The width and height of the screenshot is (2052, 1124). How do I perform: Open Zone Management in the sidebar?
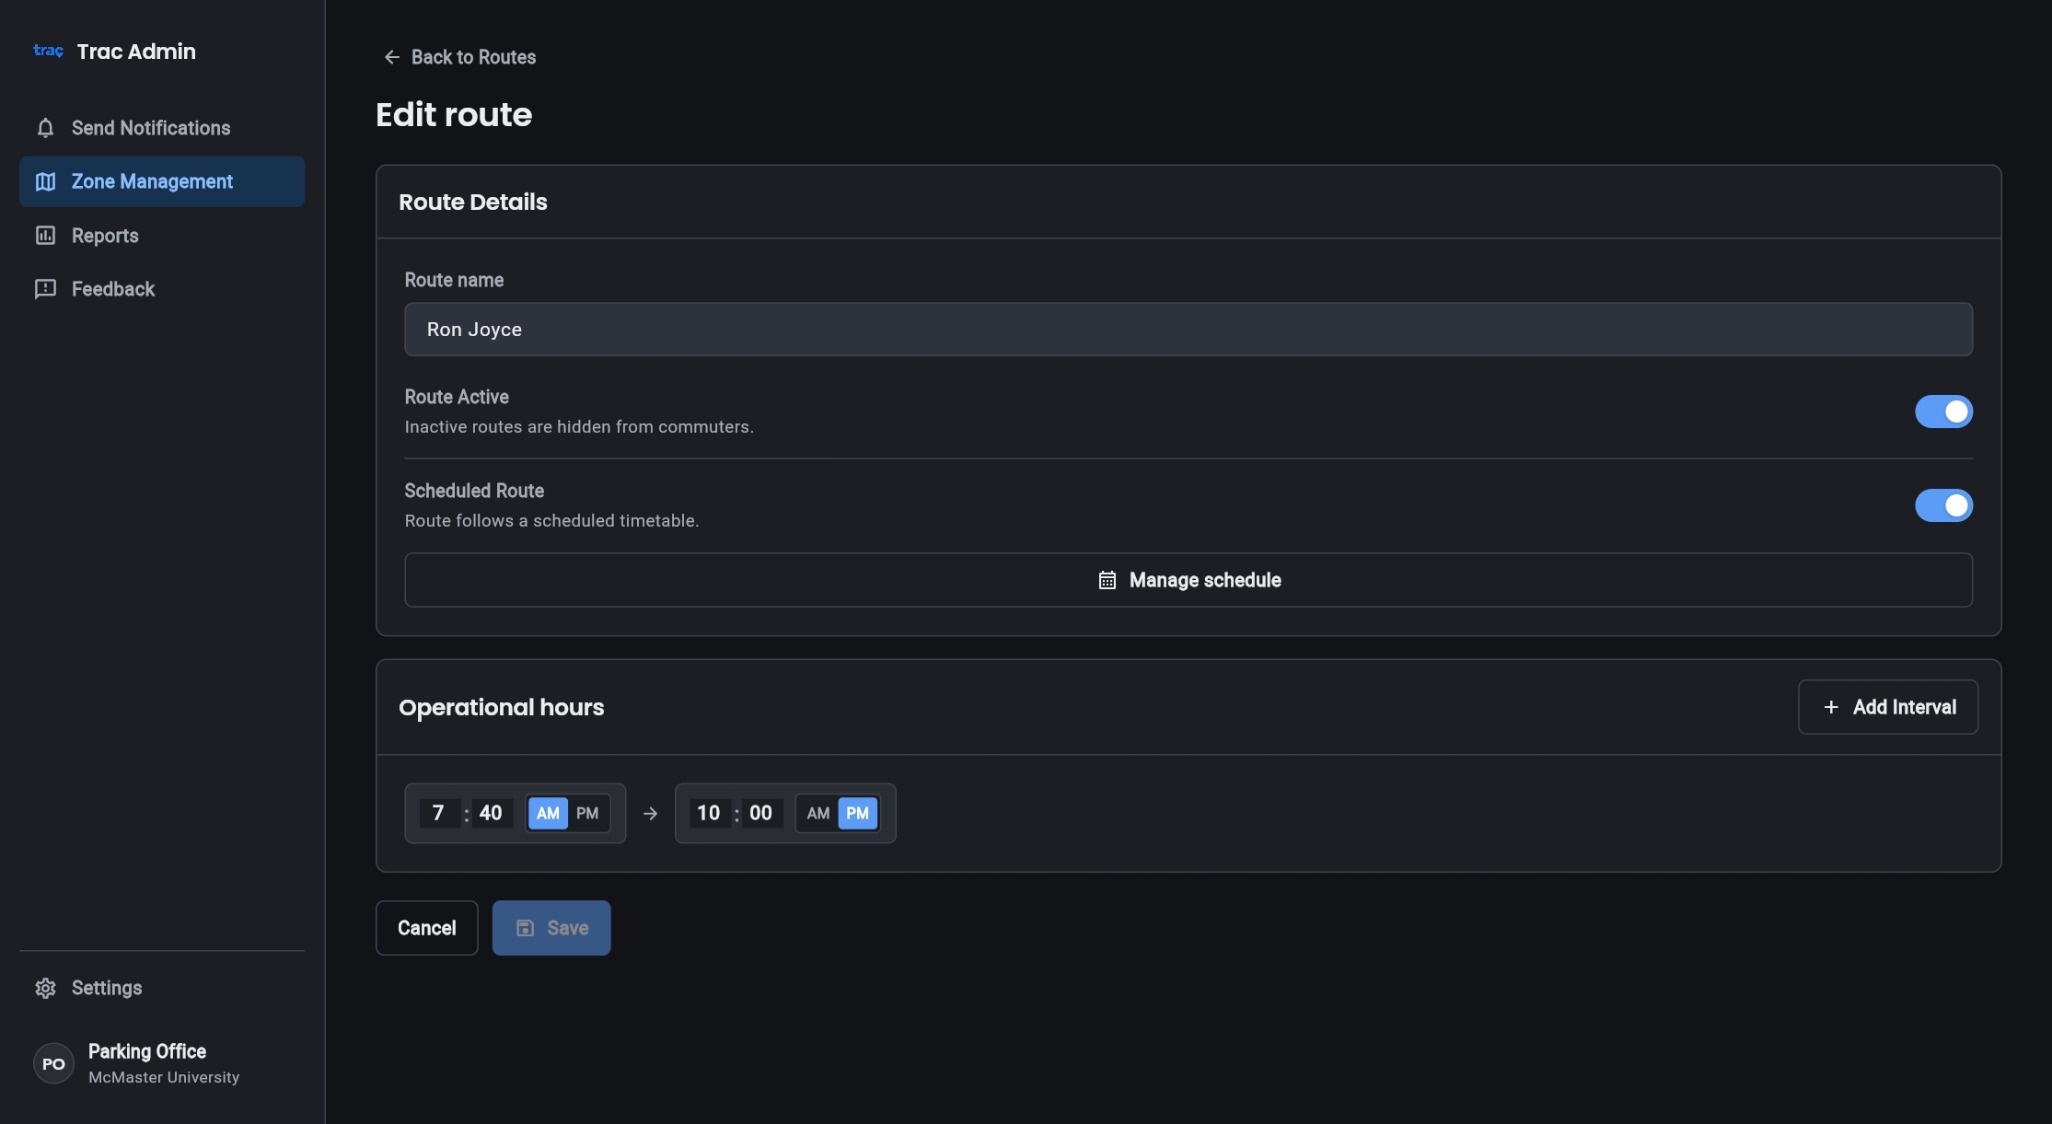pyautogui.click(x=162, y=182)
